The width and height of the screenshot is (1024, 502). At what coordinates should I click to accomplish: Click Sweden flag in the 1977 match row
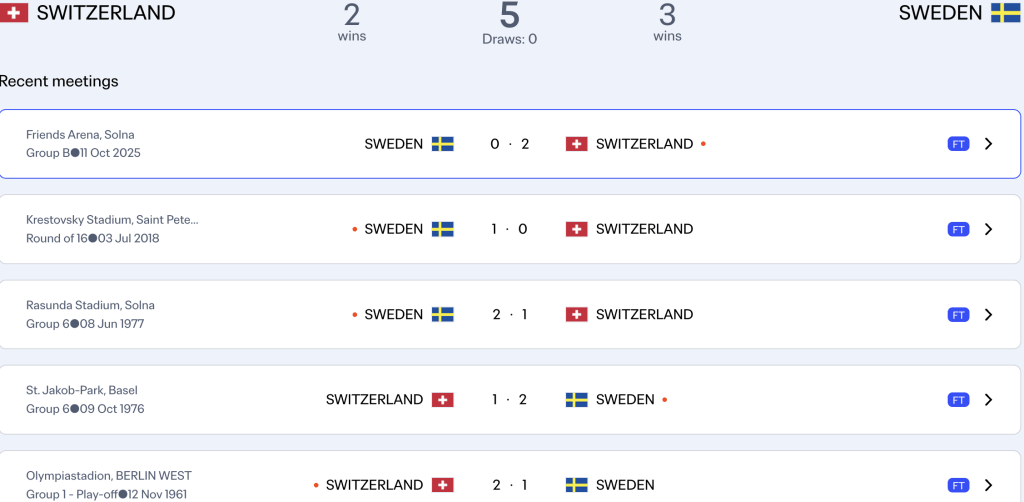coord(443,314)
